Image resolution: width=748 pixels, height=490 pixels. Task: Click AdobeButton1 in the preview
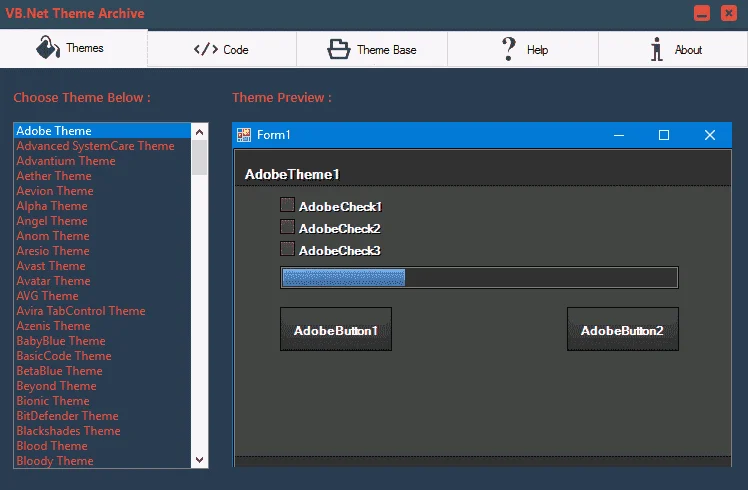tap(336, 329)
